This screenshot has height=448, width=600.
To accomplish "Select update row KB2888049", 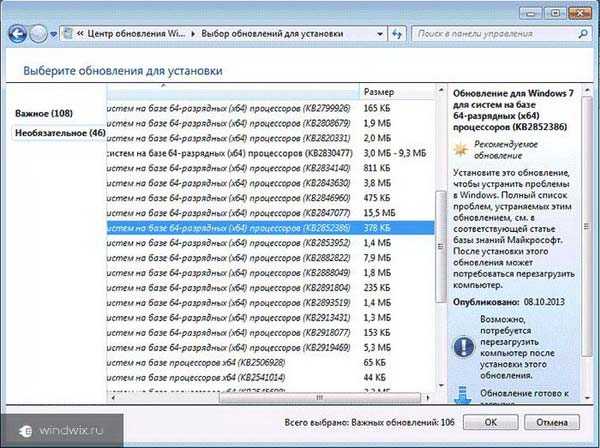I will pos(271,273).
